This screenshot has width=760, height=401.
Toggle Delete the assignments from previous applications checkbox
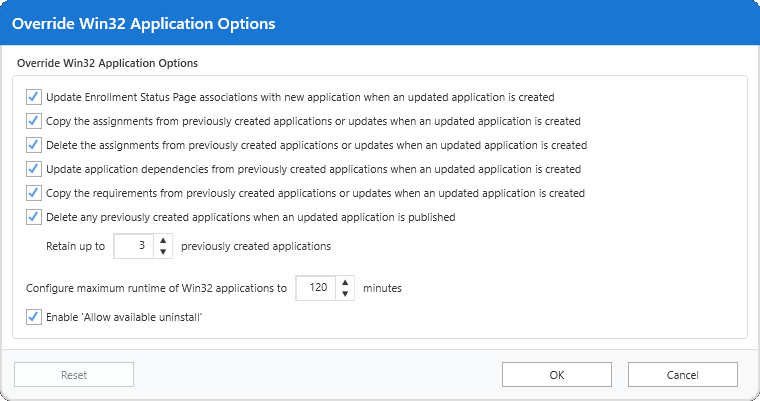[x=33, y=145]
